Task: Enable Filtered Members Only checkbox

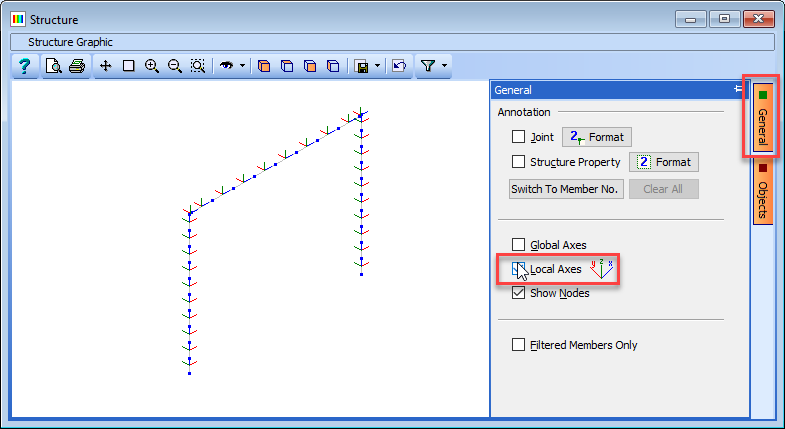Action: [x=519, y=345]
